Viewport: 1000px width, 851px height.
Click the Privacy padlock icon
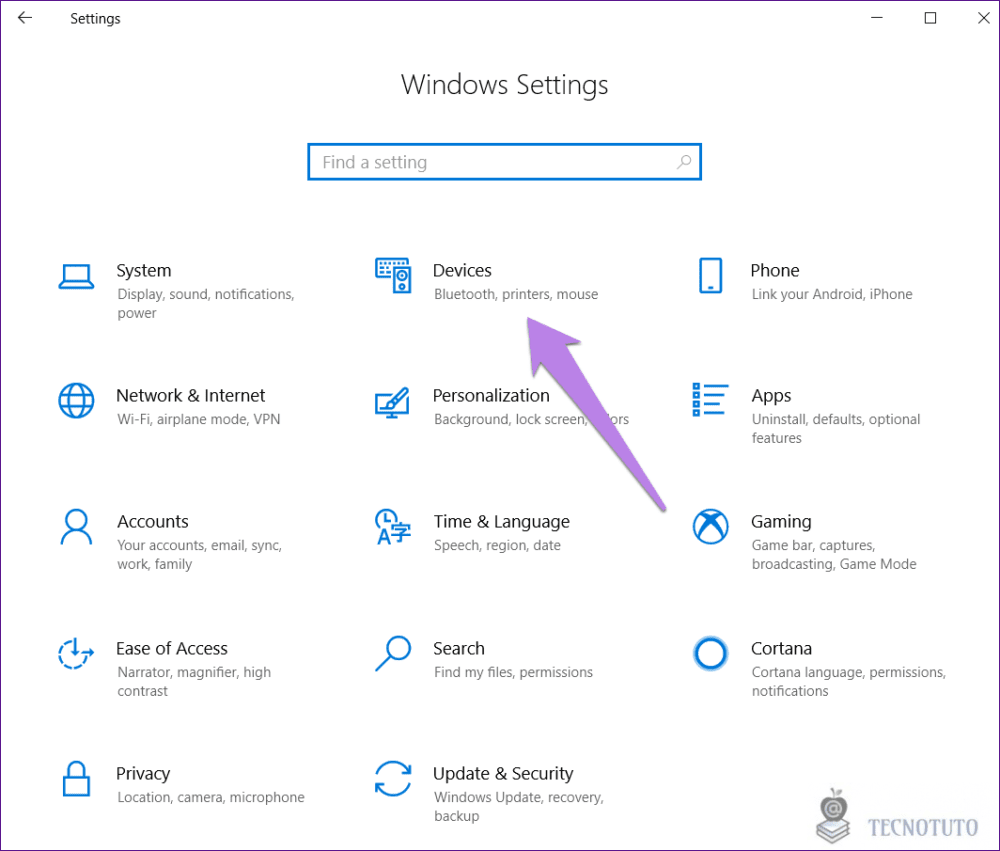(x=77, y=778)
